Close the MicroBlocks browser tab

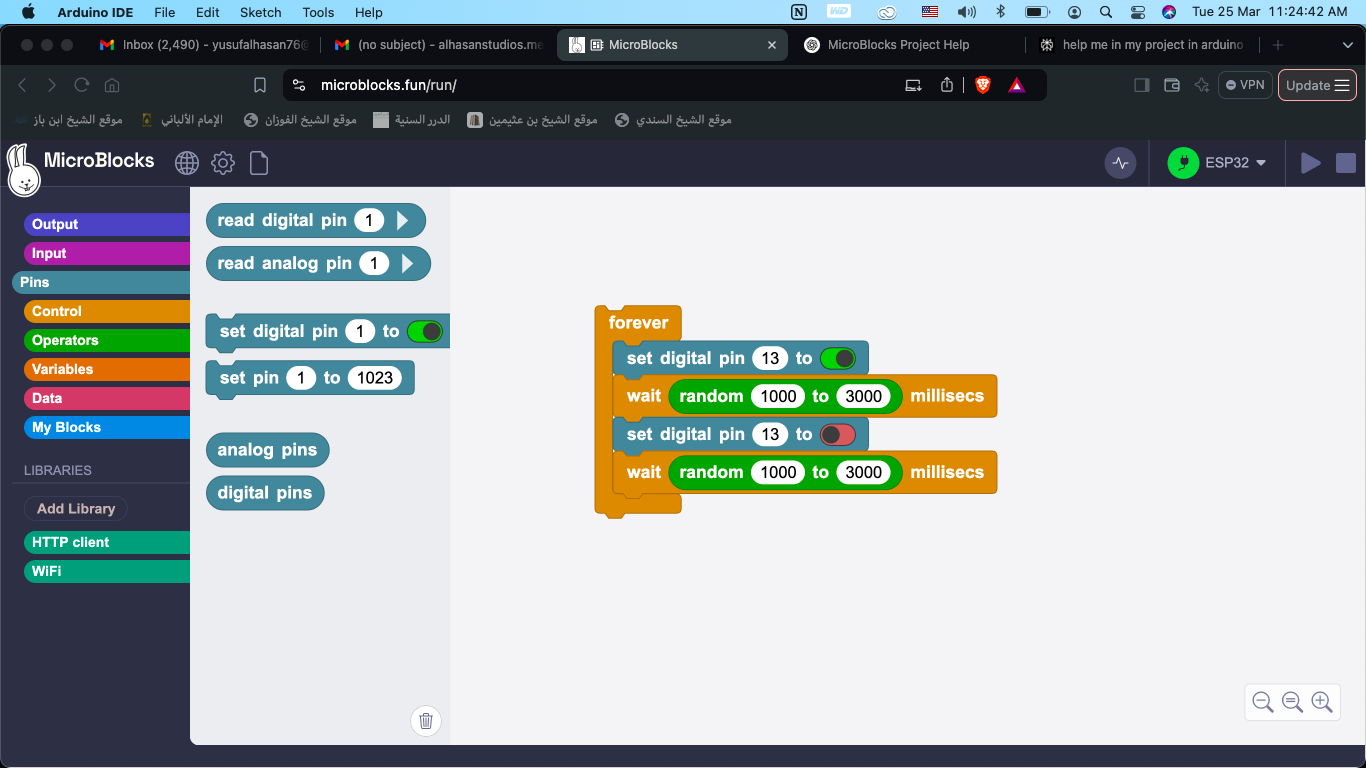tap(771, 45)
